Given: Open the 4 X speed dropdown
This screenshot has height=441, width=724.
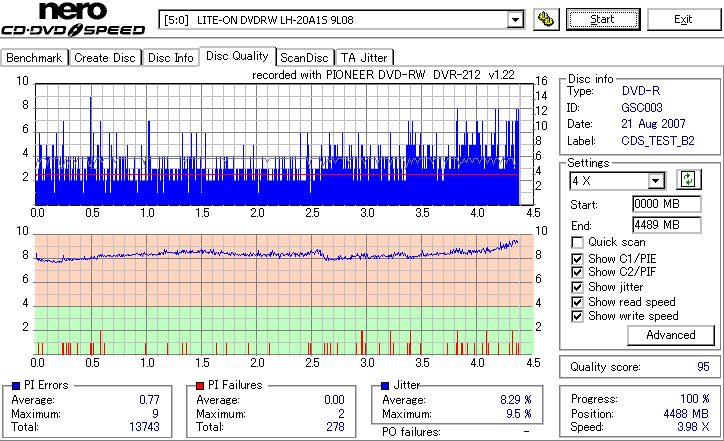Looking at the screenshot, I should pos(656,181).
